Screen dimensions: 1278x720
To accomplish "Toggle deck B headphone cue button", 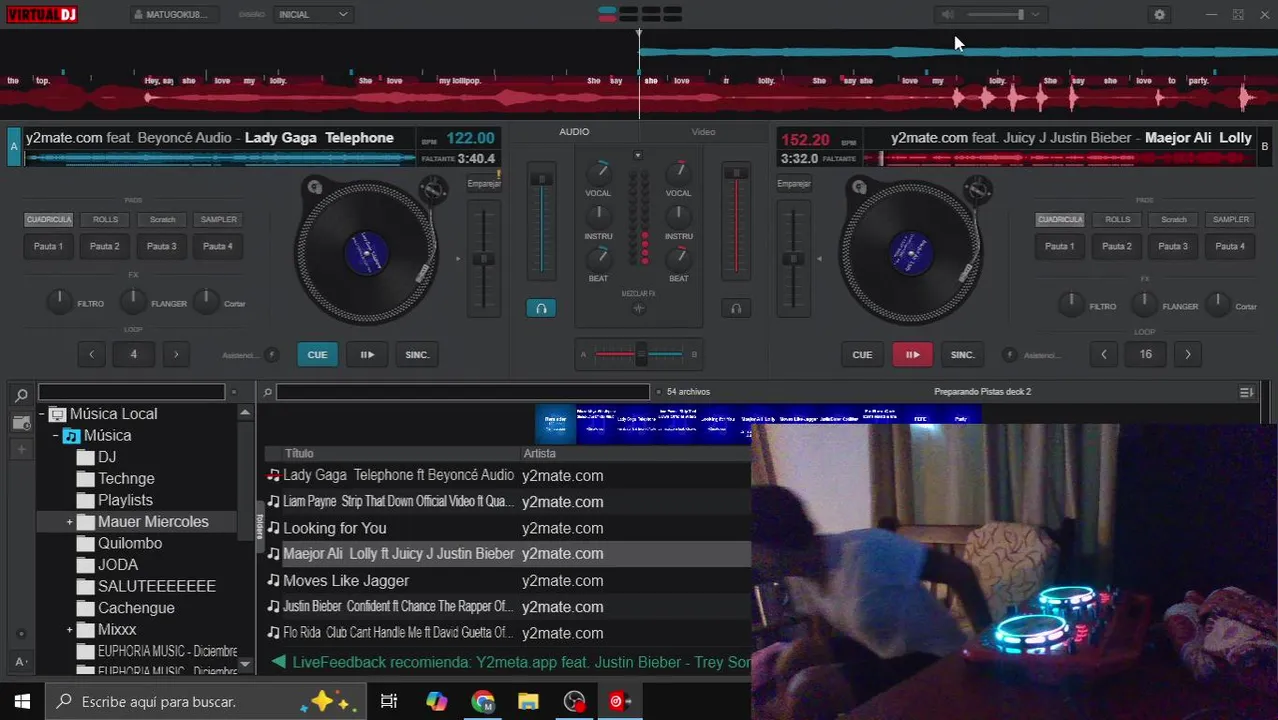I will click(x=736, y=308).
